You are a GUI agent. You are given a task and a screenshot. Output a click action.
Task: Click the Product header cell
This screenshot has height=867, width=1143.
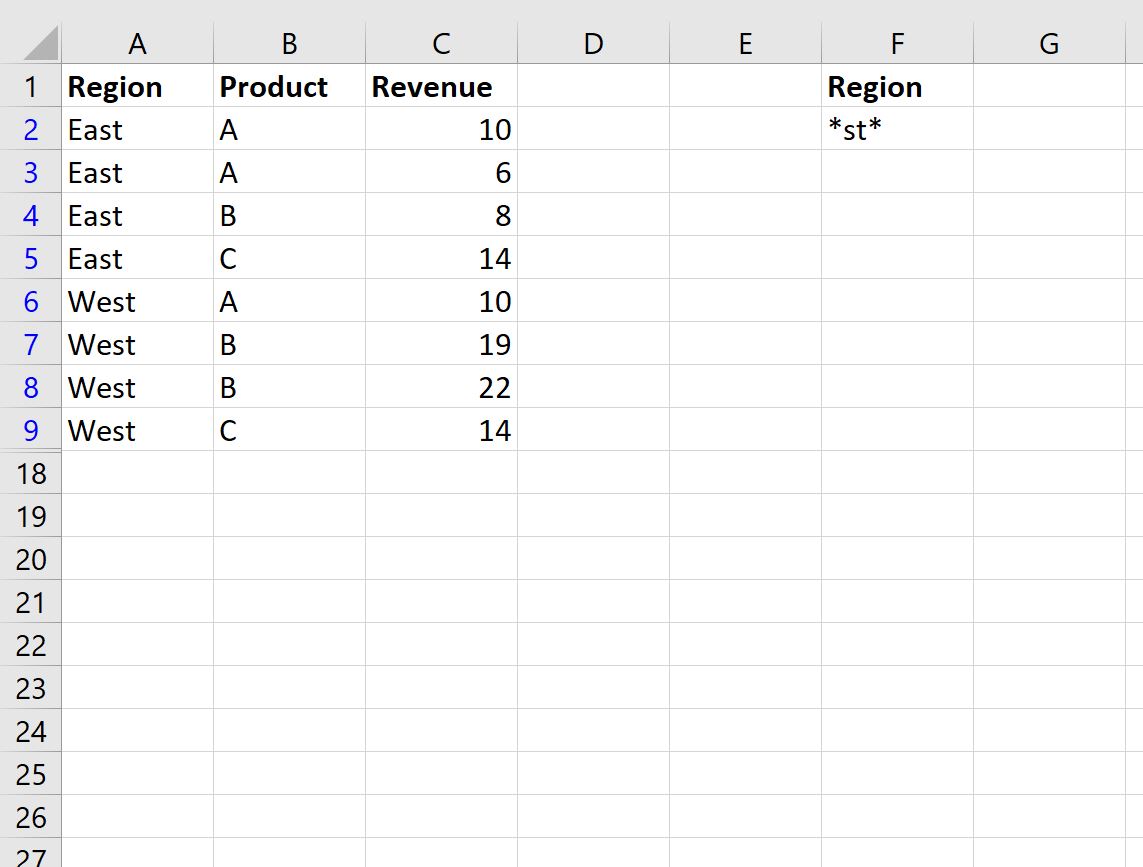tap(289, 86)
